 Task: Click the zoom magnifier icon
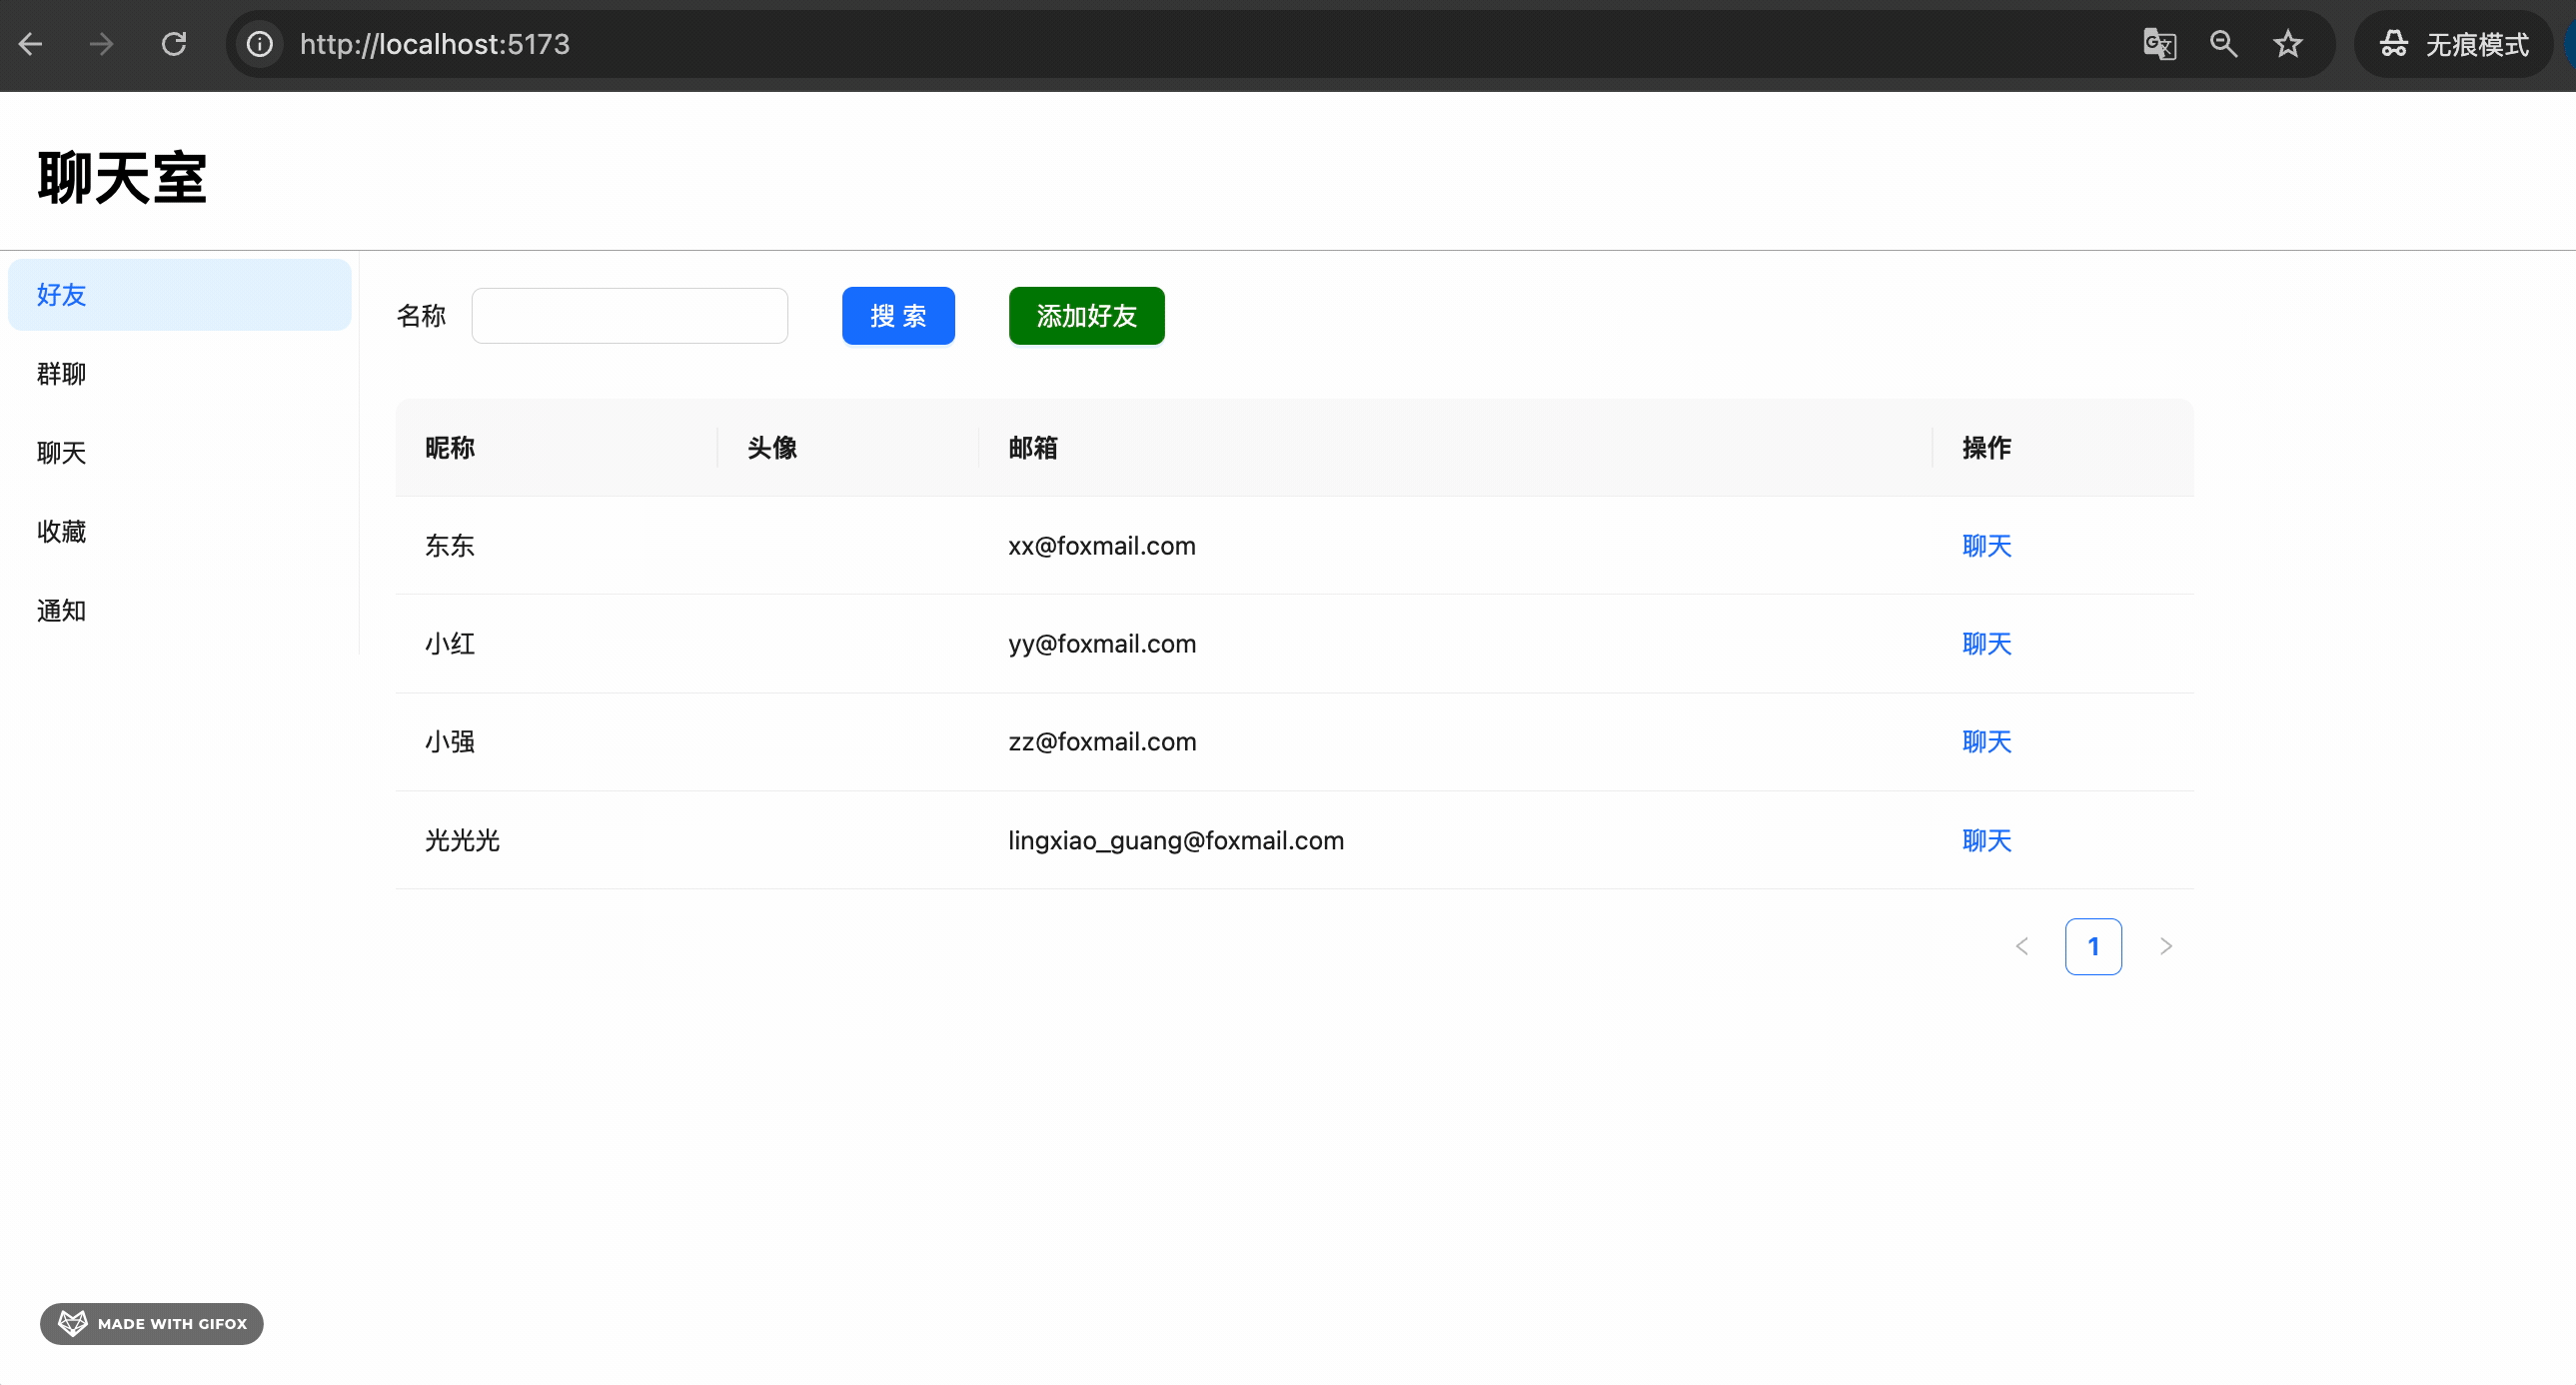coord(2223,44)
